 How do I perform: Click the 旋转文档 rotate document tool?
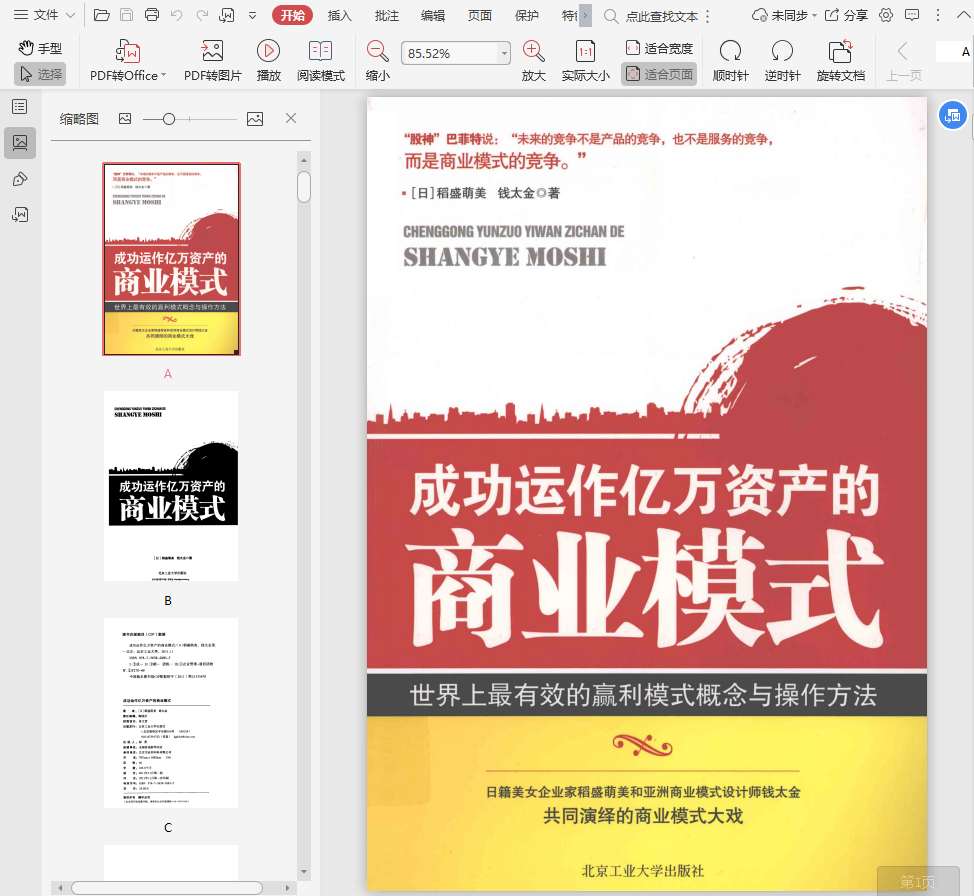[840, 61]
